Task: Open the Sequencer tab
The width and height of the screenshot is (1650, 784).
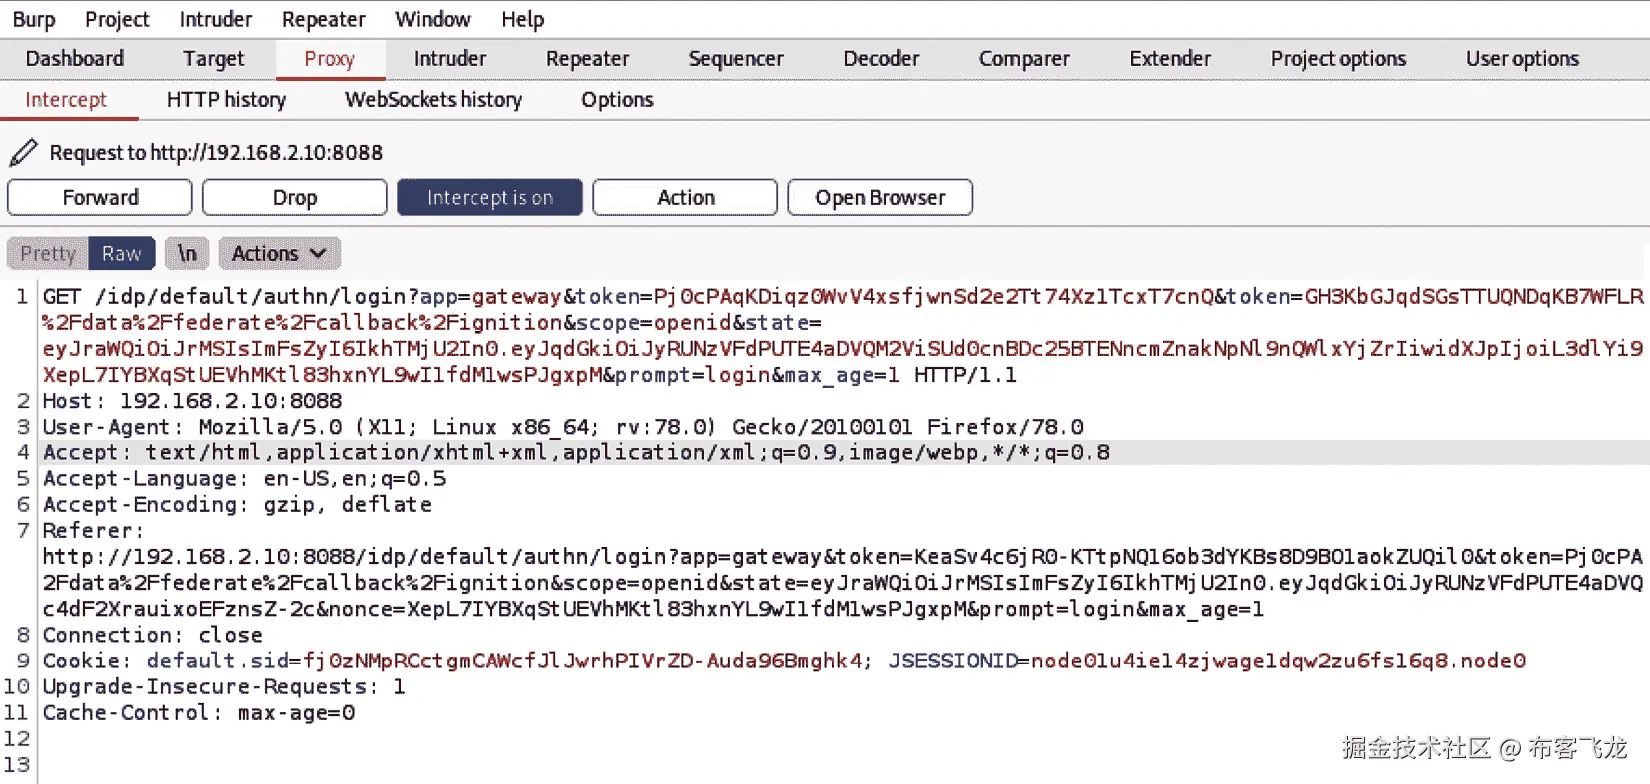Action: [736, 59]
